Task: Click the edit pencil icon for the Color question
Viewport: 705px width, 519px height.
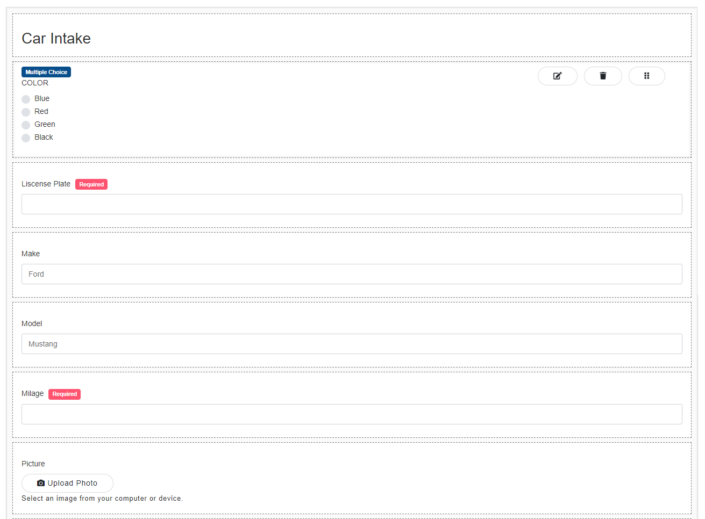Action: pyautogui.click(x=557, y=76)
